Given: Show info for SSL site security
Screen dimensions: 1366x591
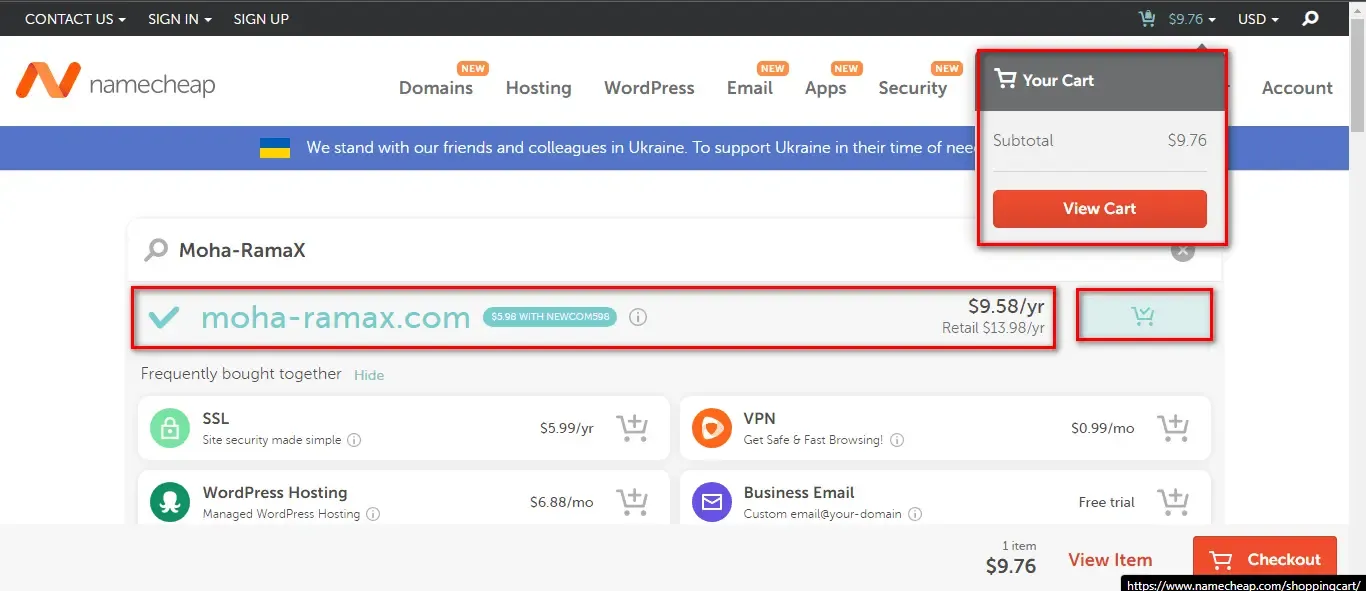Looking at the screenshot, I should 354,440.
